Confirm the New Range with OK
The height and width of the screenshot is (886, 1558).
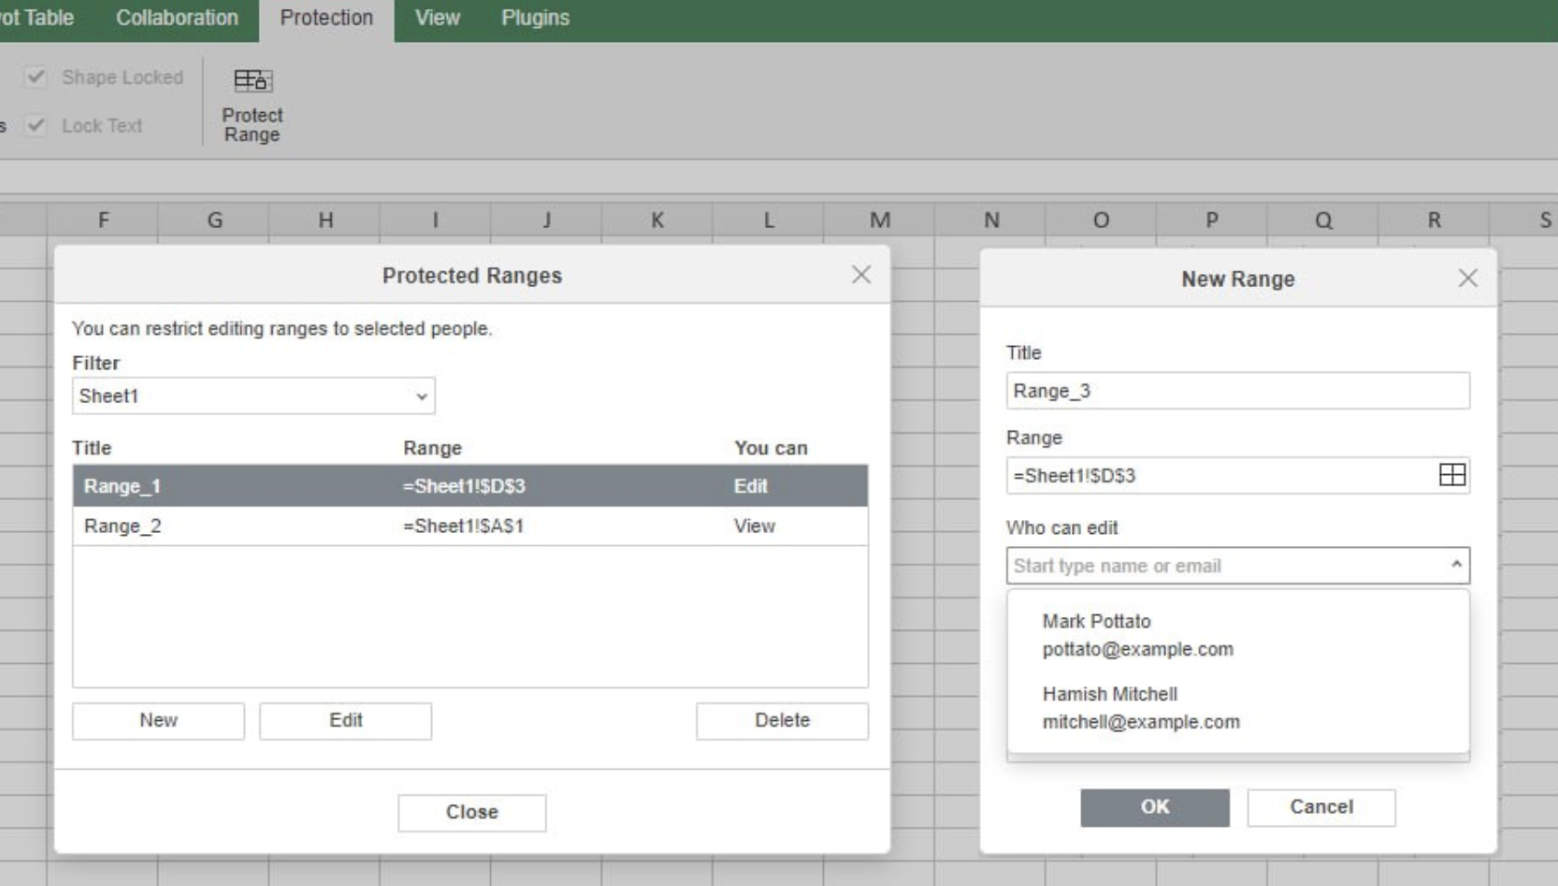(1155, 807)
